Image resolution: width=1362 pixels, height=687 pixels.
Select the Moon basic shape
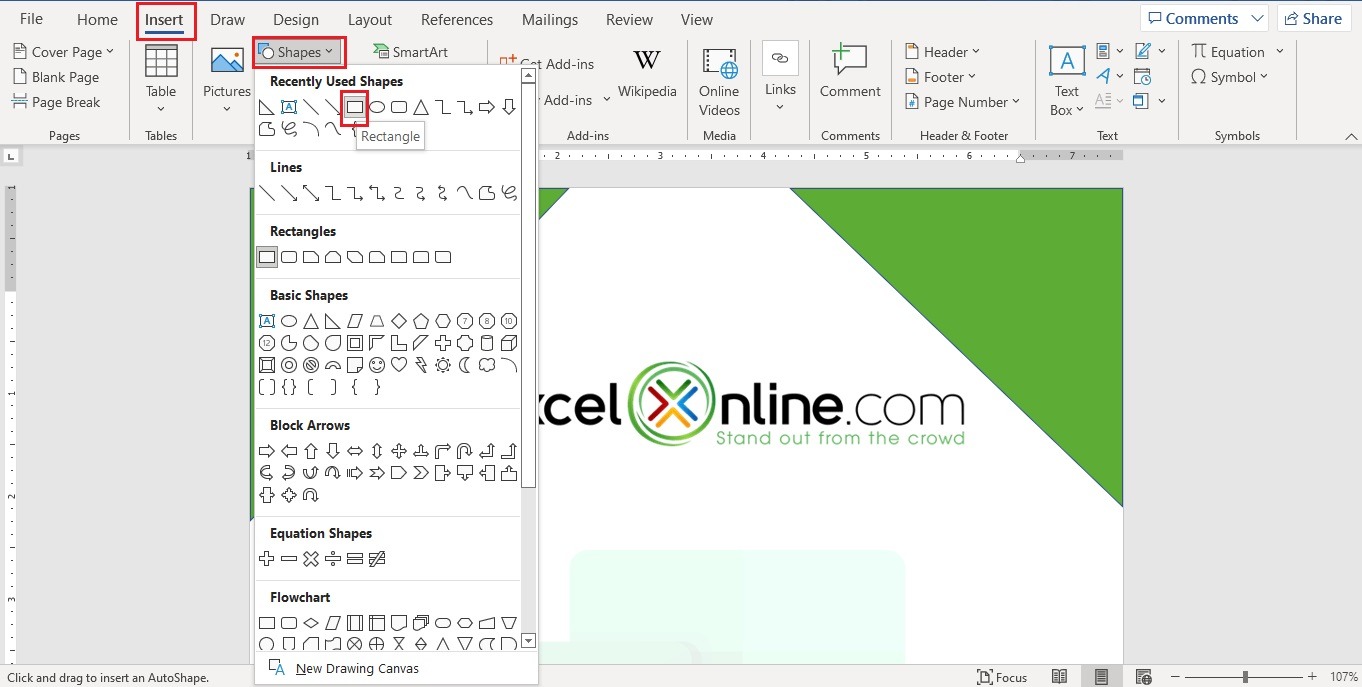pos(465,365)
